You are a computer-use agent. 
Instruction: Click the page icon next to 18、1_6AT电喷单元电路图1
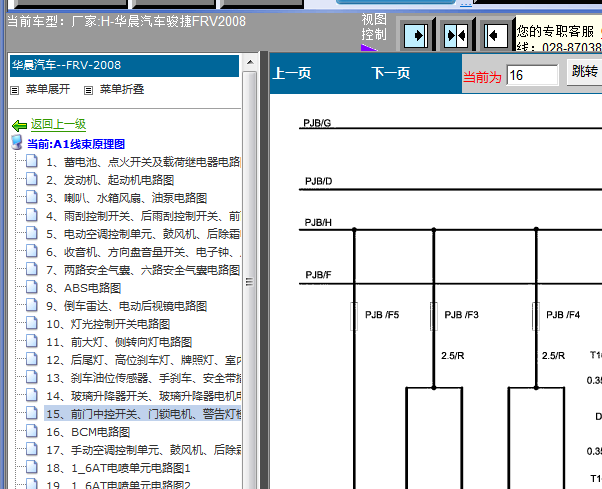[32, 467]
